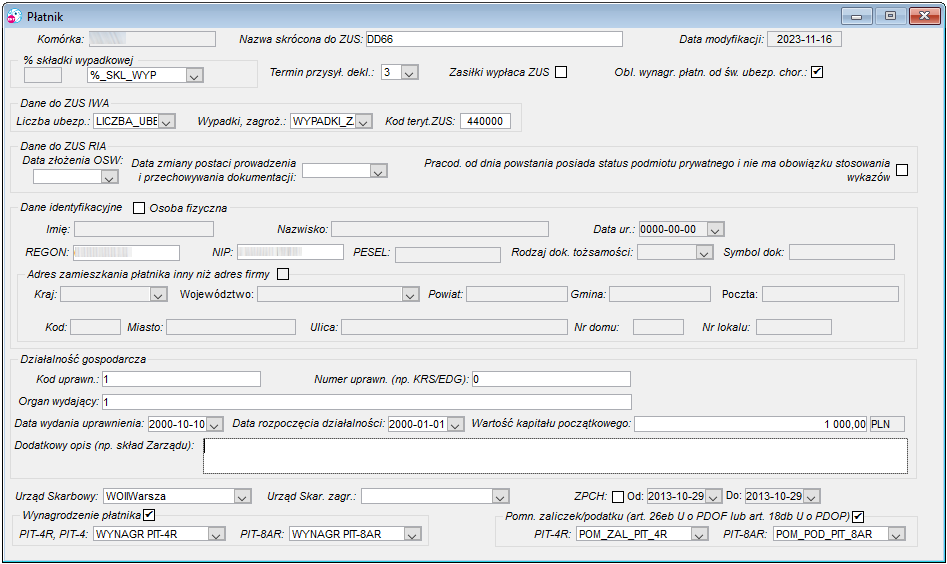Open the Data wydania uprawnienia date picker
This screenshot has height=564, width=947.
[214, 425]
